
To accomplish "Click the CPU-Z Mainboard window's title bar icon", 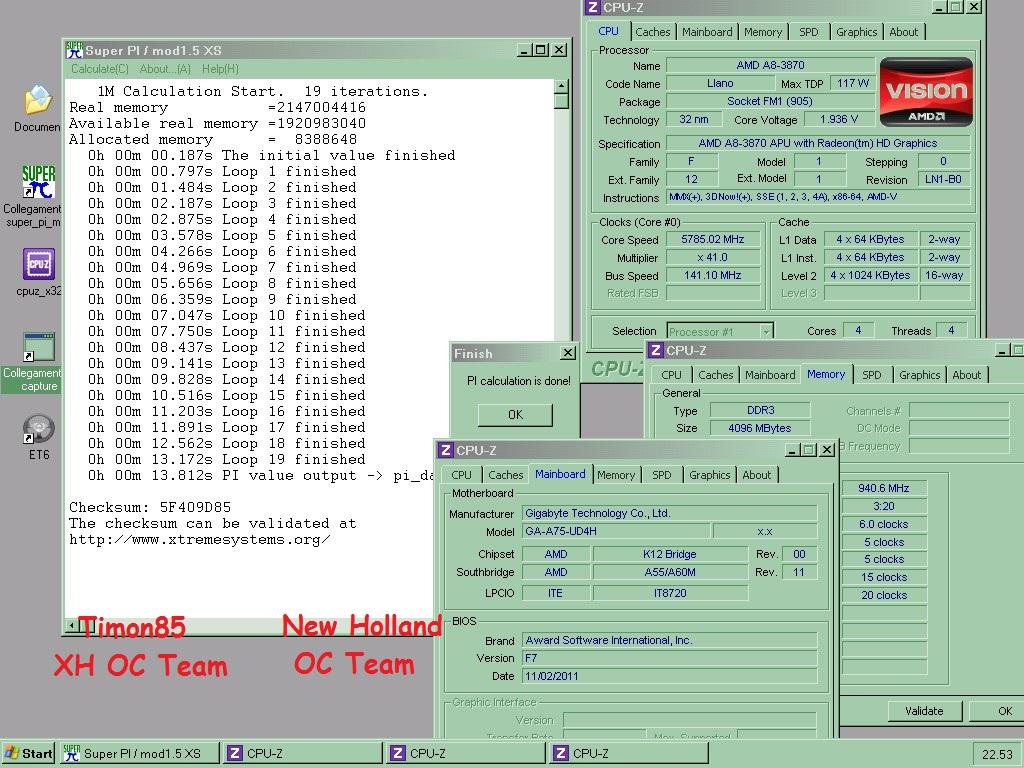I will (x=445, y=450).
